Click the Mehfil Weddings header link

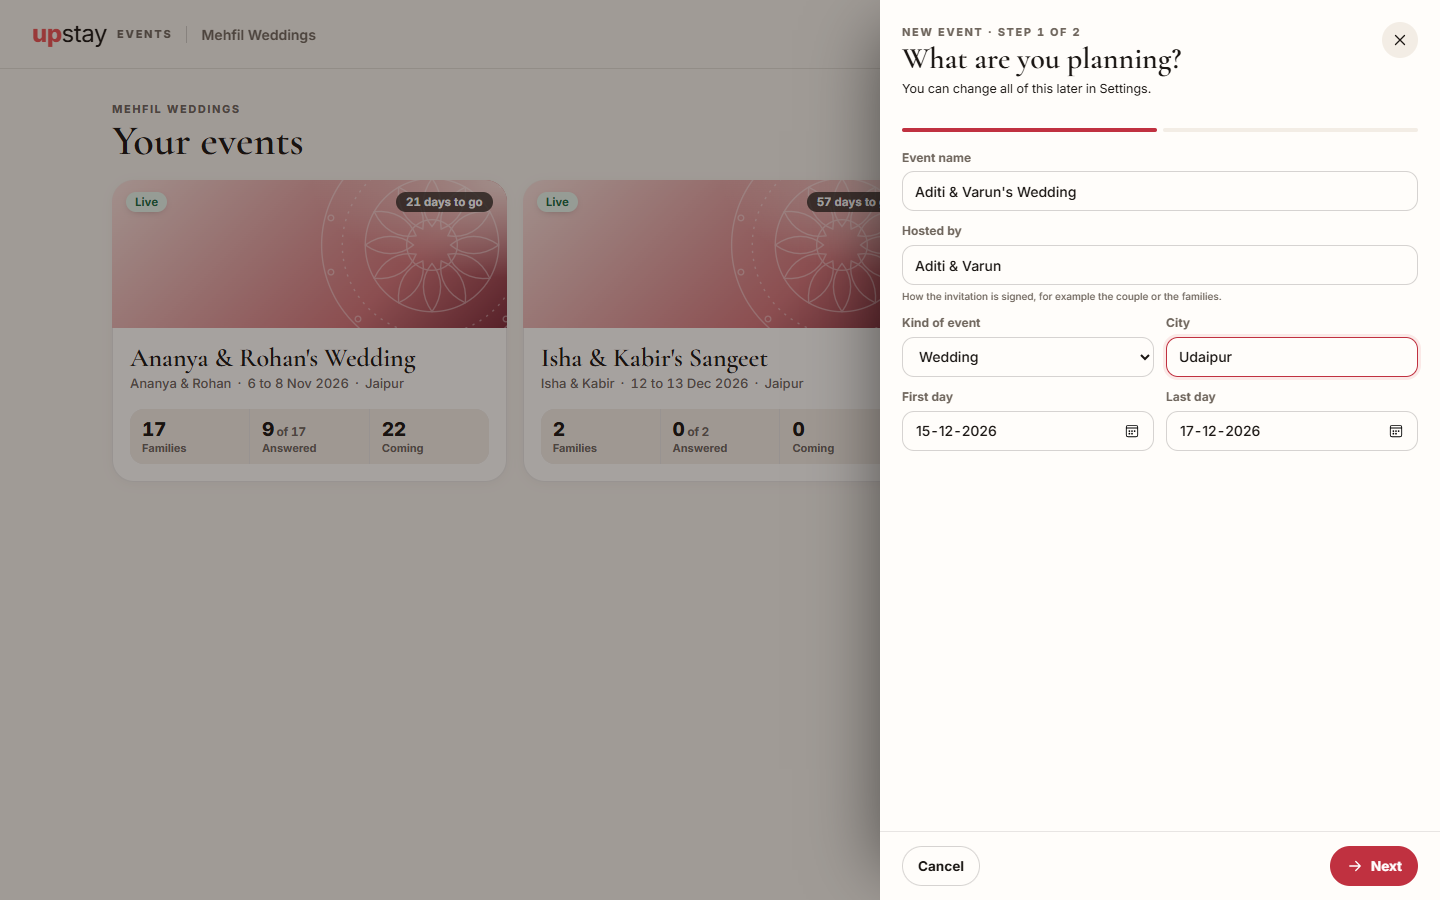(x=258, y=35)
